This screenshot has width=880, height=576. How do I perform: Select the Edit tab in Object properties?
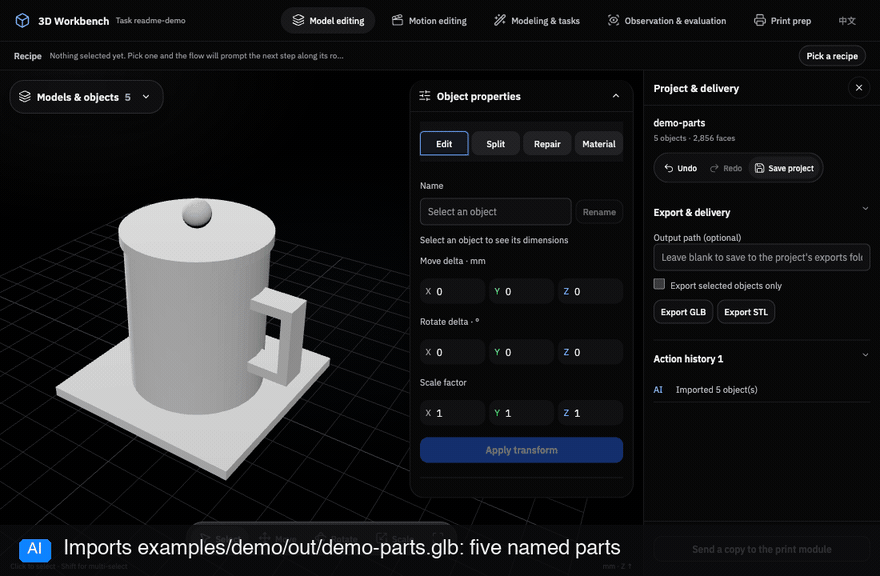(x=444, y=144)
